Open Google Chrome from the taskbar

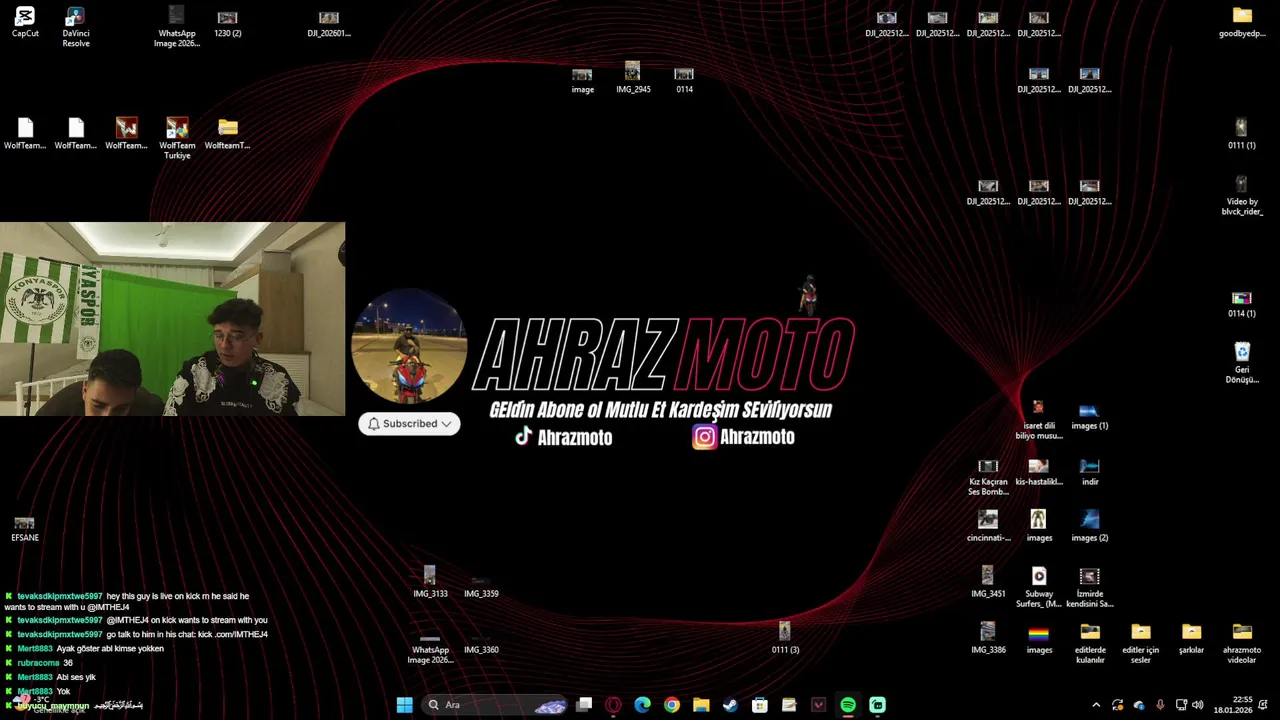672,705
